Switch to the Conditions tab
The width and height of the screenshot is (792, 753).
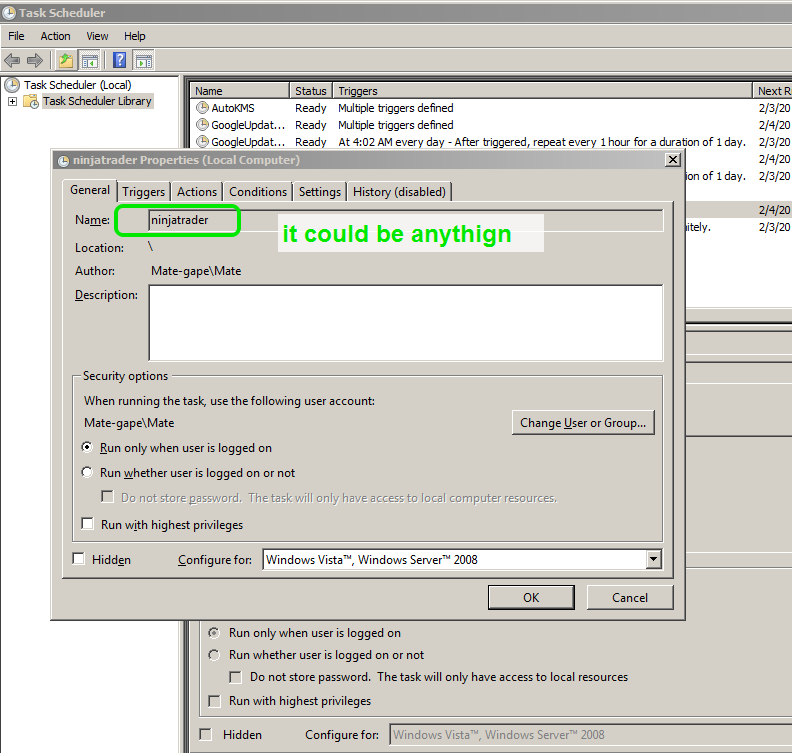pyautogui.click(x=258, y=192)
